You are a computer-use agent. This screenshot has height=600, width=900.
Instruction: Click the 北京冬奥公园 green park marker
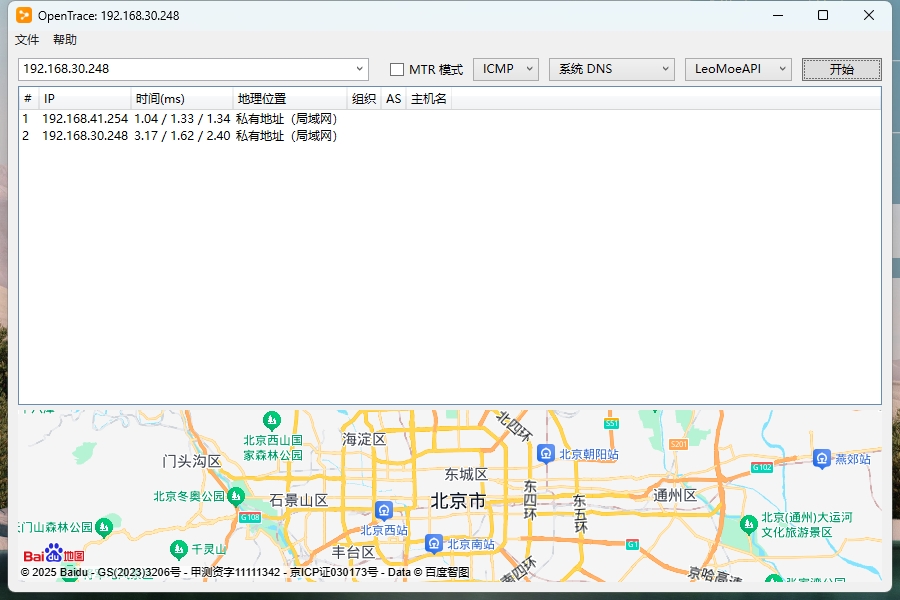[x=236, y=496]
